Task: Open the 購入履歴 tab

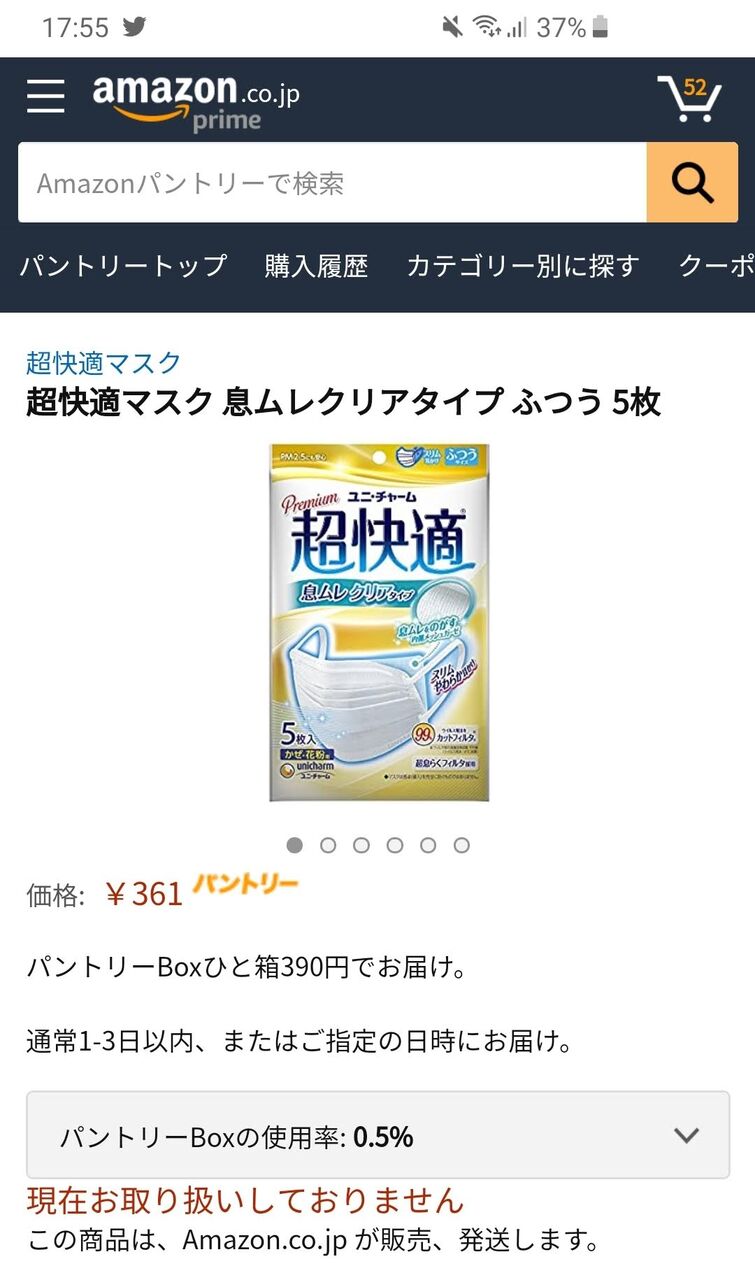Action: [316, 266]
